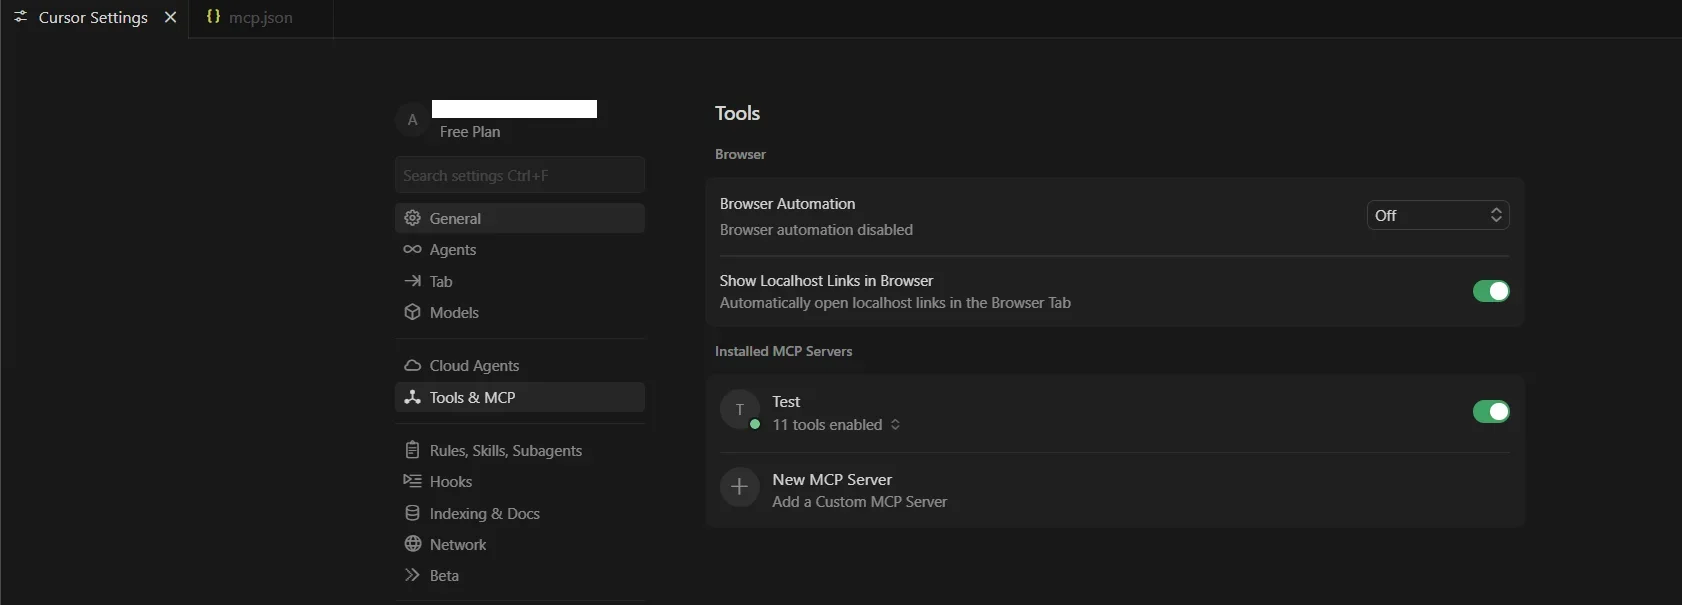Click the plus icon for New MCP Server
This screenshot has height=605, width=1682.
click(x=739, y=487)
